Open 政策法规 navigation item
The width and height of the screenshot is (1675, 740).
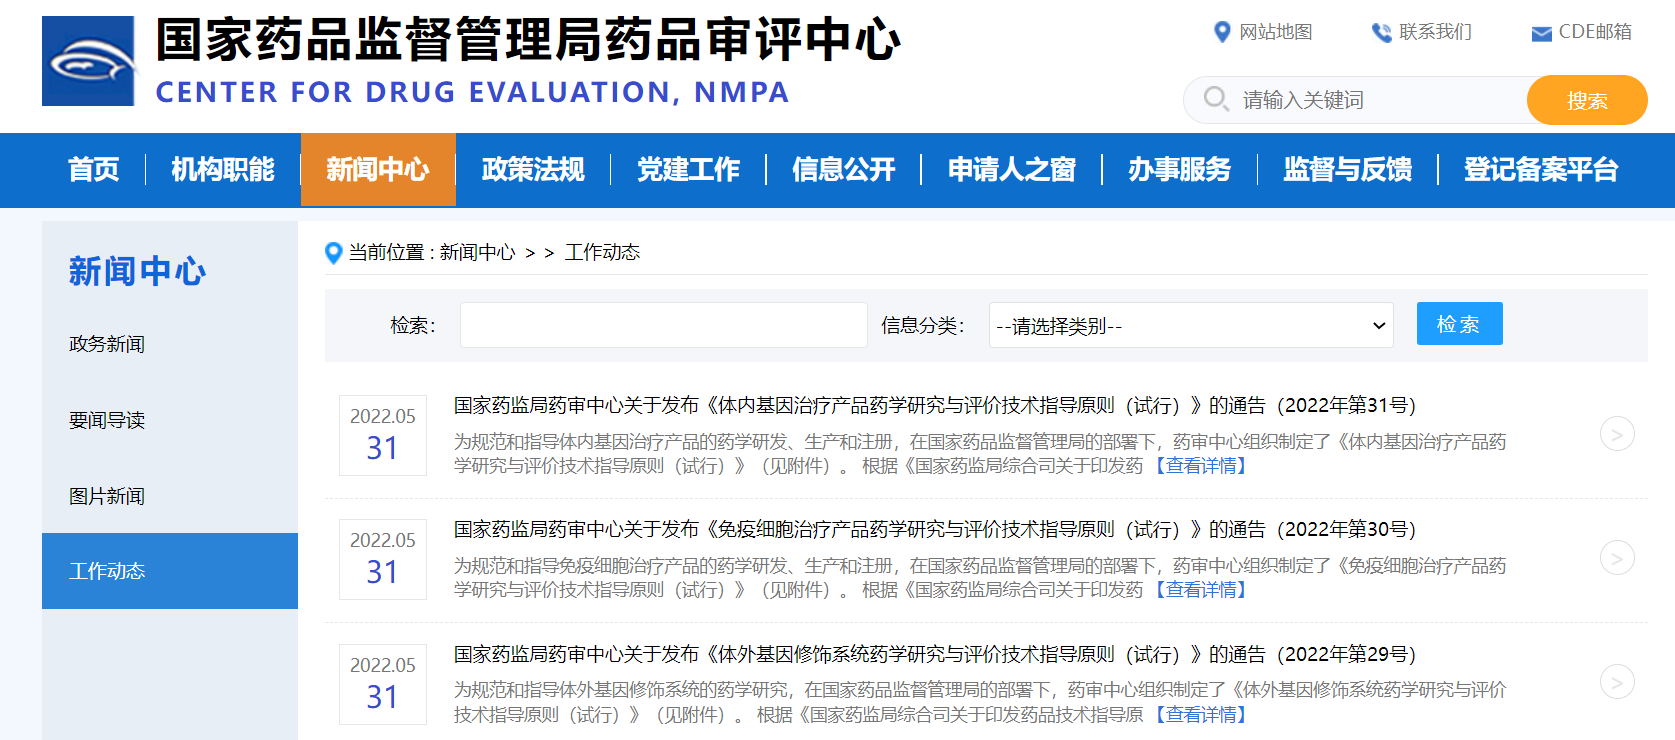click(x=533, y=170)
